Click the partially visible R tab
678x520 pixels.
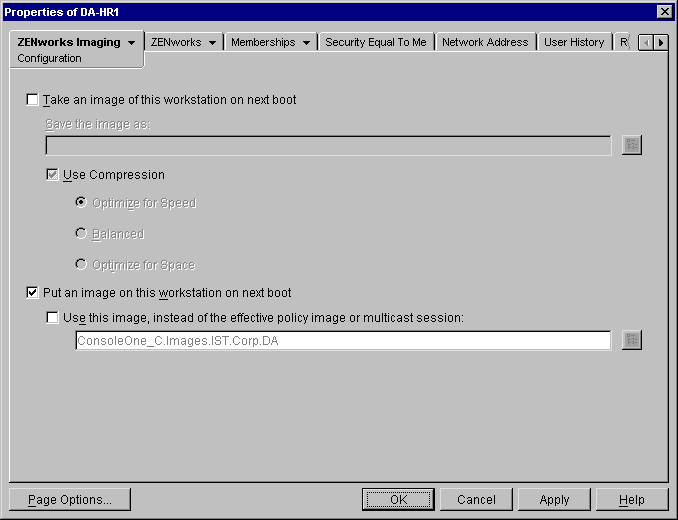(x=624, y=42)
